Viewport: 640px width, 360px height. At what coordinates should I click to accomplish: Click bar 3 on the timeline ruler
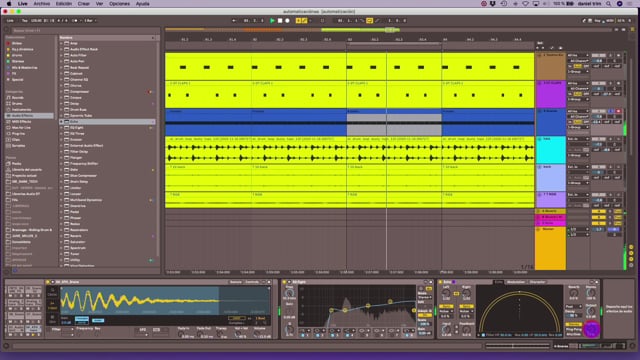pos(350,40)
